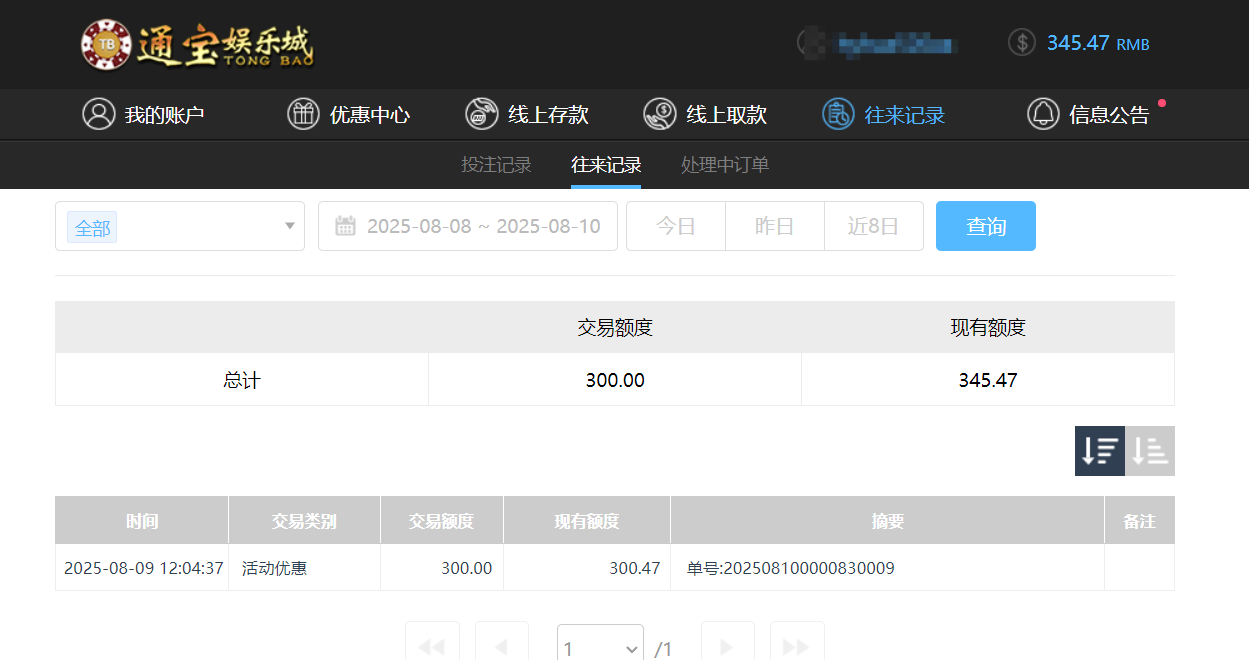
Task: Toggle descending sort order icon
Action: point(1099,451)
